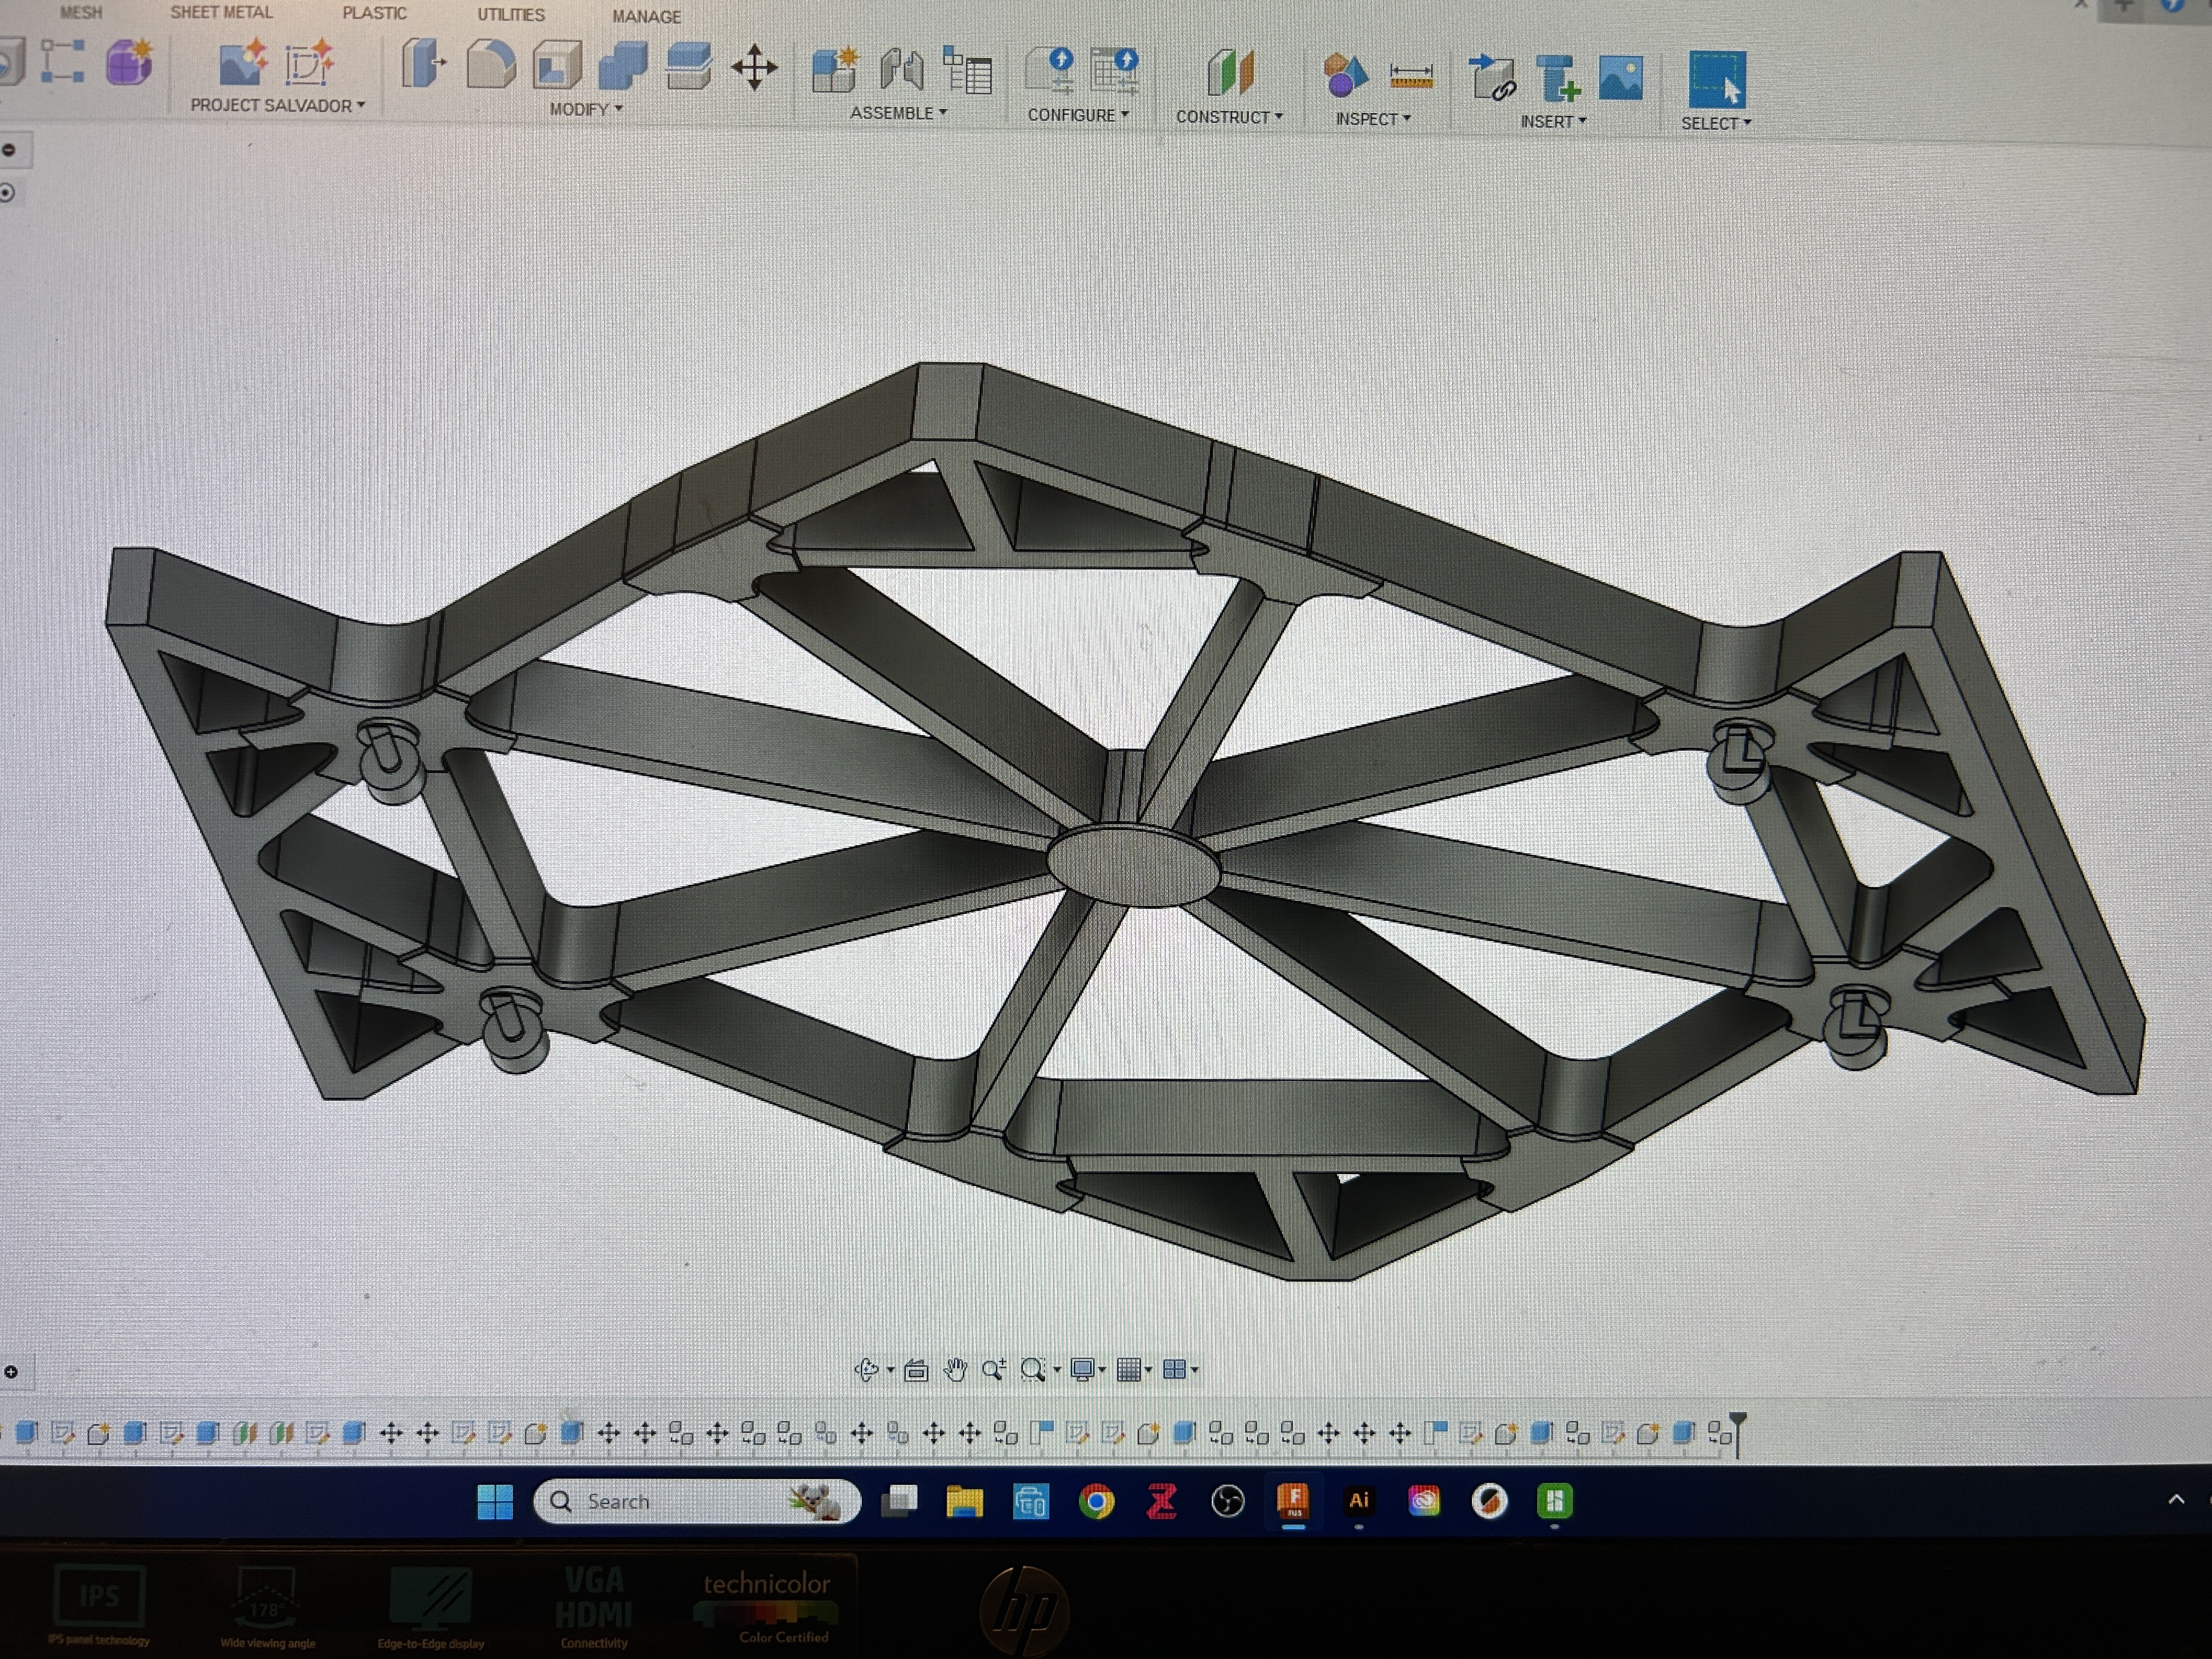The width and height of the screenshot is (2212, 1659).
Task: Switch to the MESH tab
Action: coord(81,12)
